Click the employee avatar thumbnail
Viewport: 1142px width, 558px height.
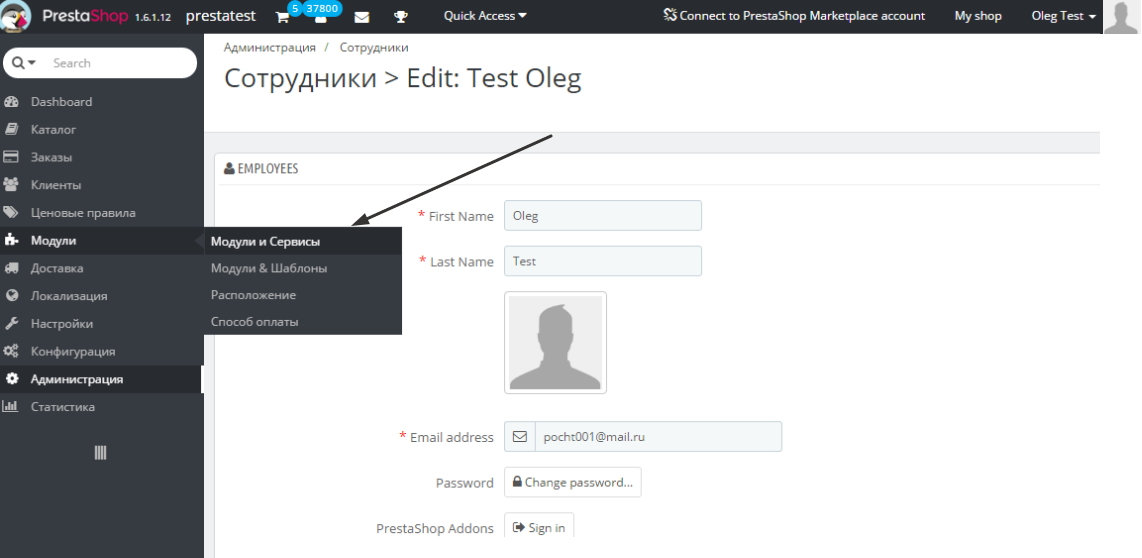(556, 342)
